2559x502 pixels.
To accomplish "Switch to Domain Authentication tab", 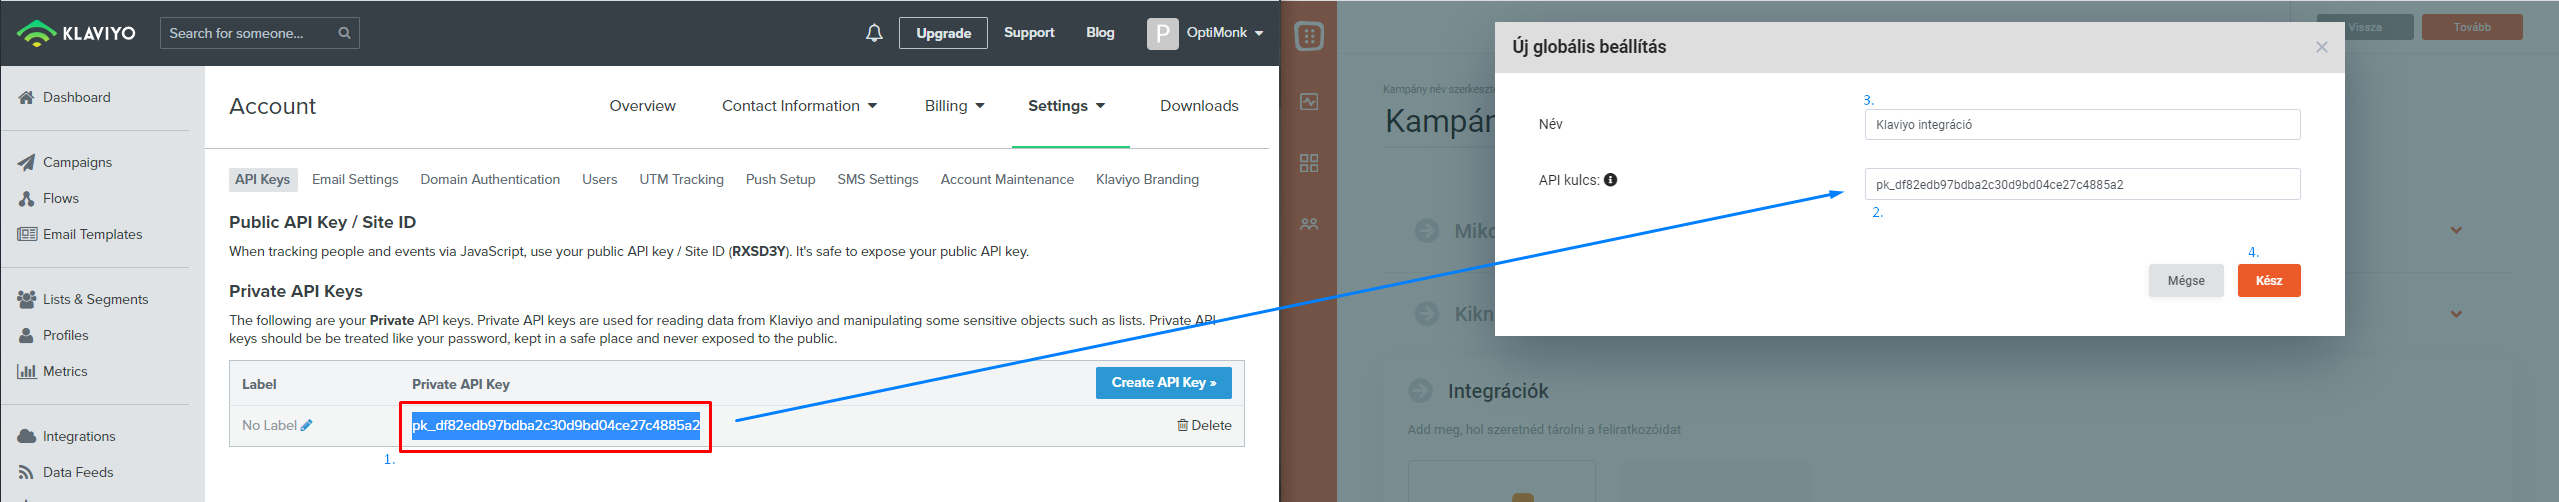I will click(490, 179).
